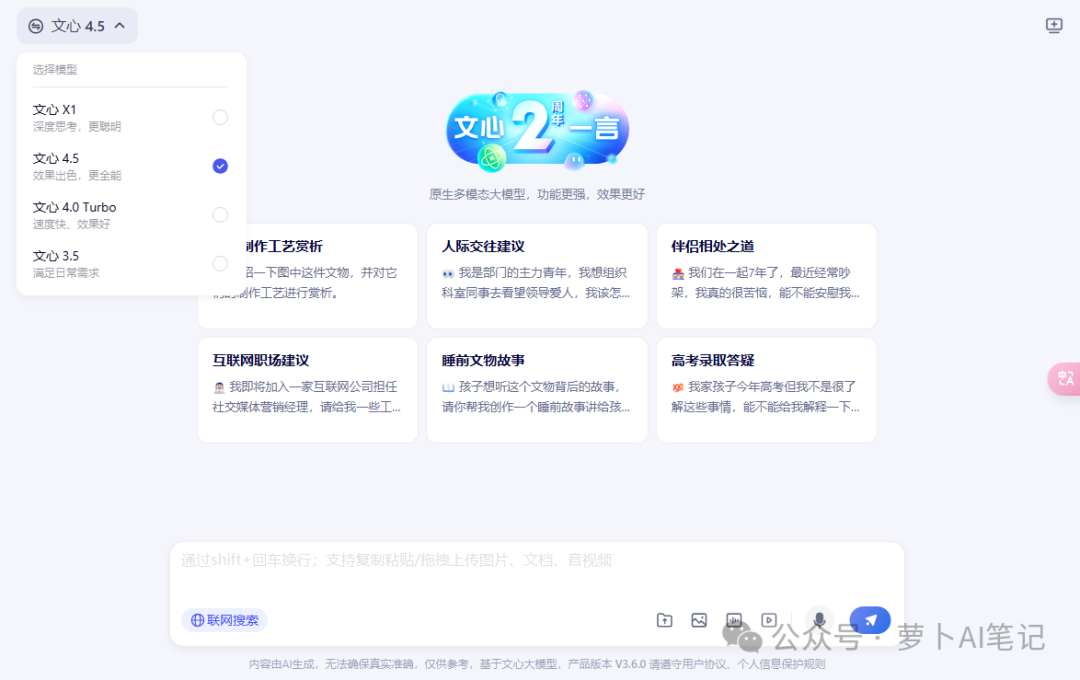Click the 产品版本 V3.6.0 footer text
This screenshot has height=680, width=1080.
point(607,664)
